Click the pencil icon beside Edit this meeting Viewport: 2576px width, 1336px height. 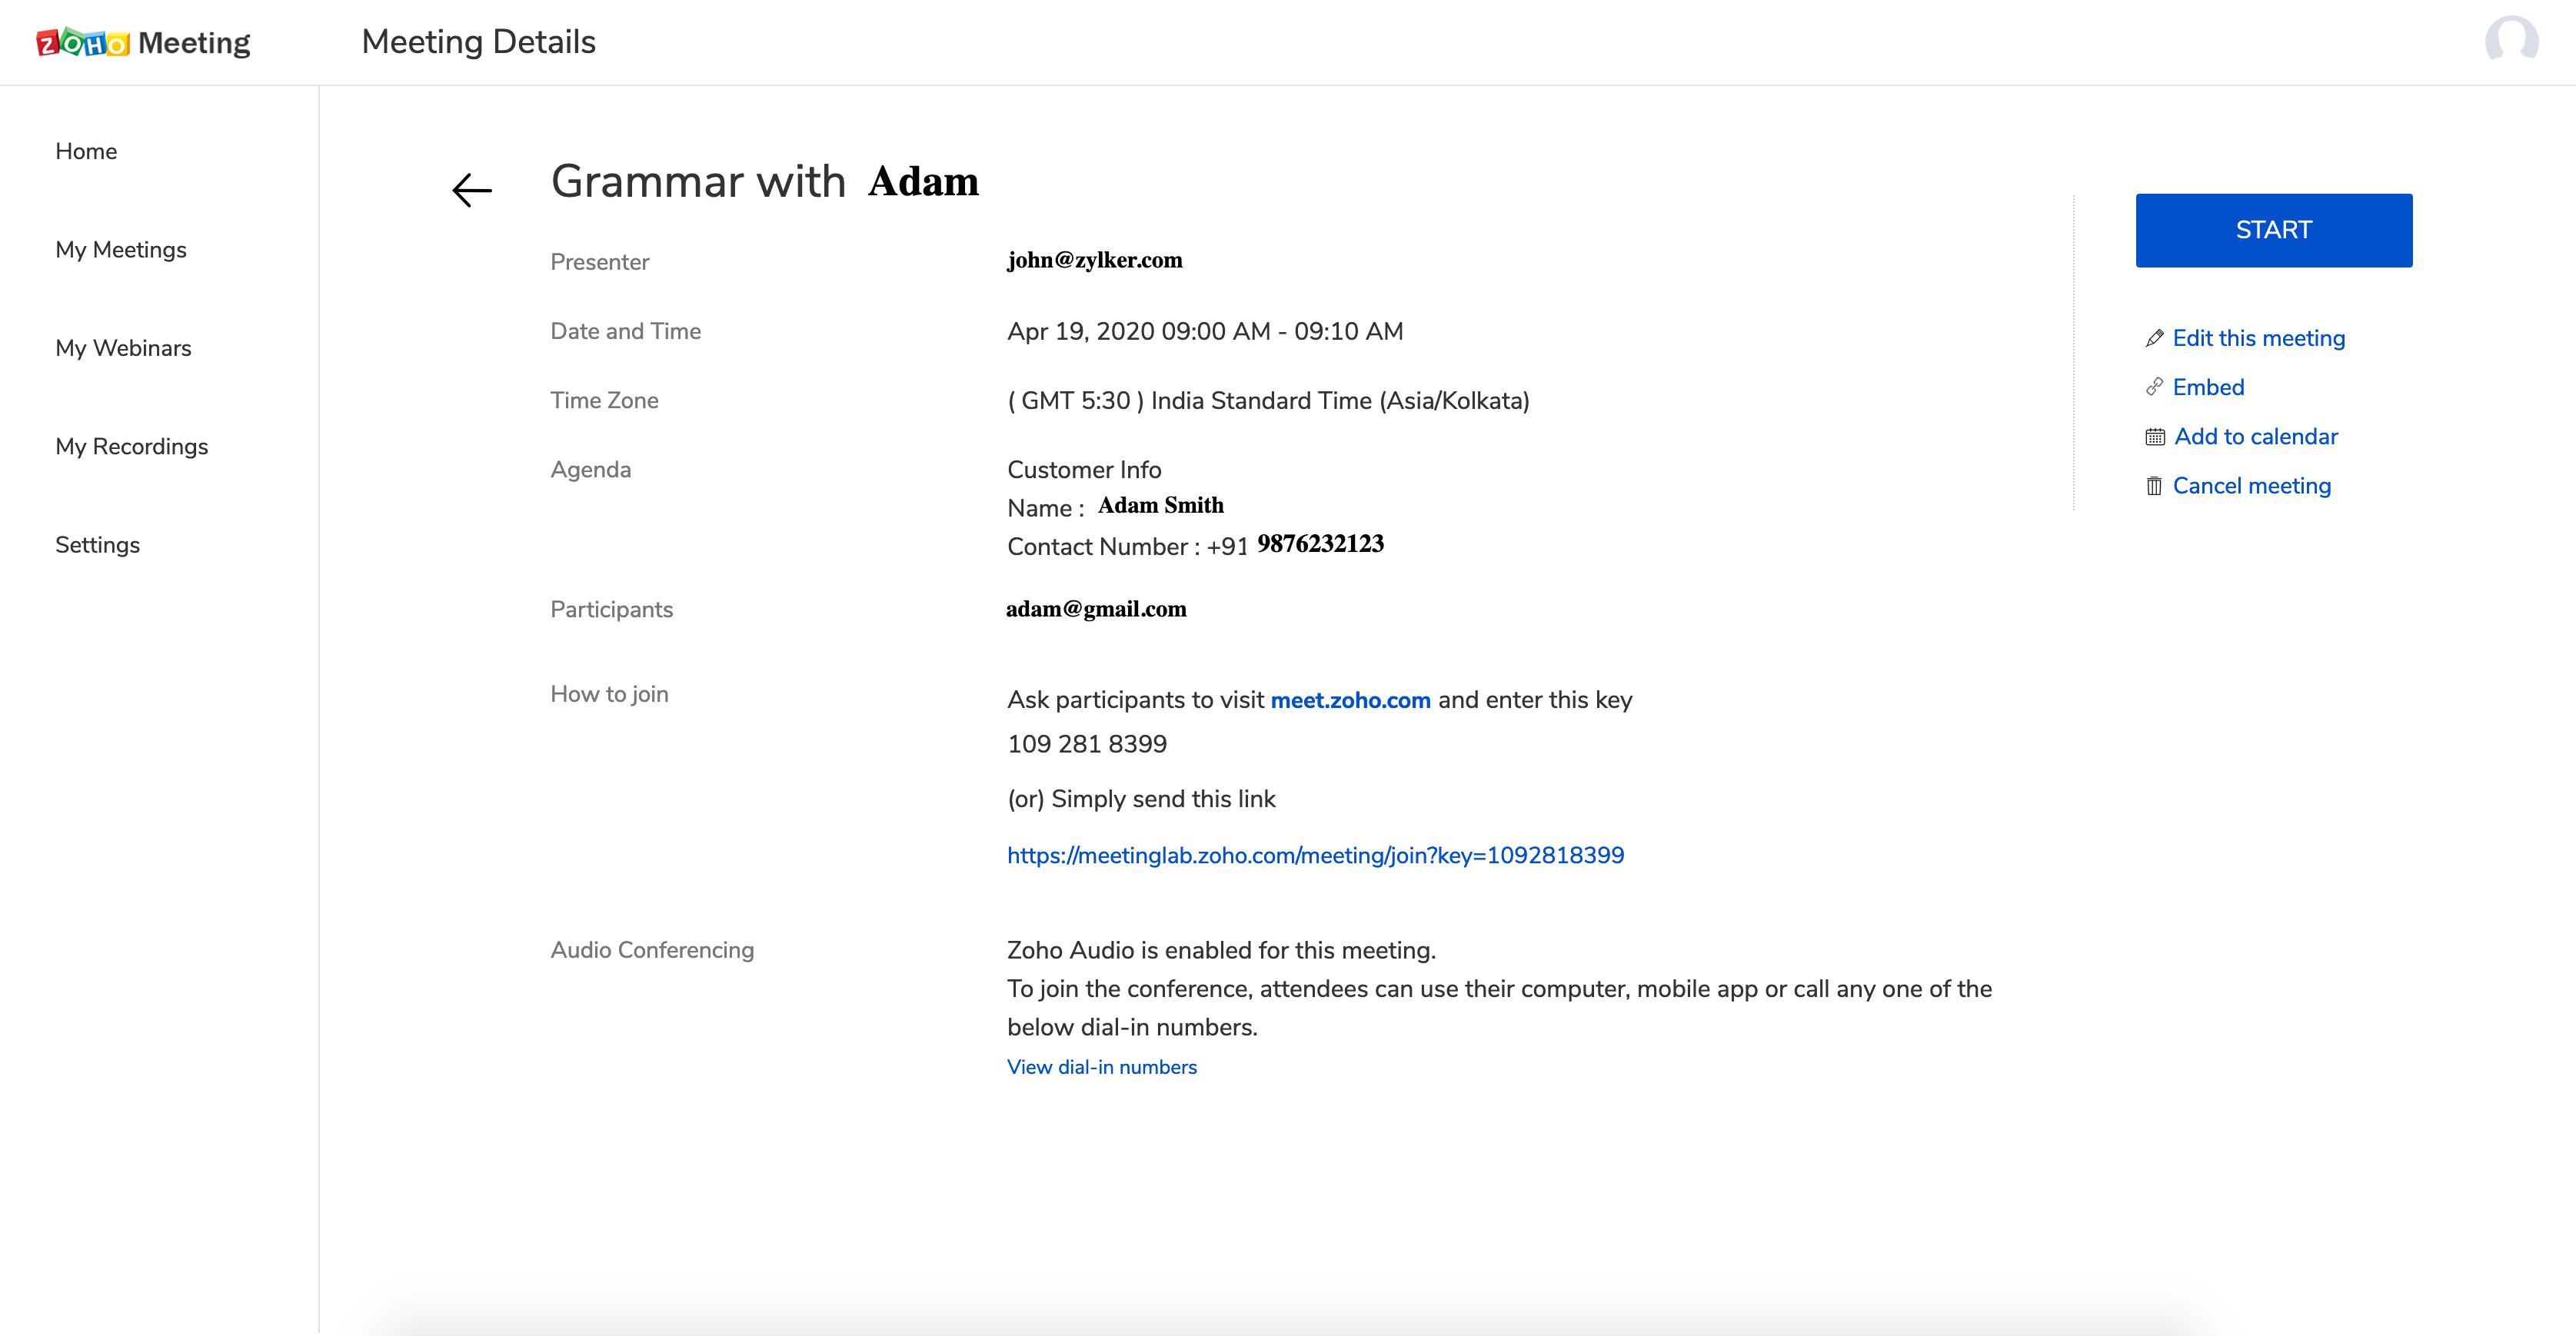(2154, 338)
